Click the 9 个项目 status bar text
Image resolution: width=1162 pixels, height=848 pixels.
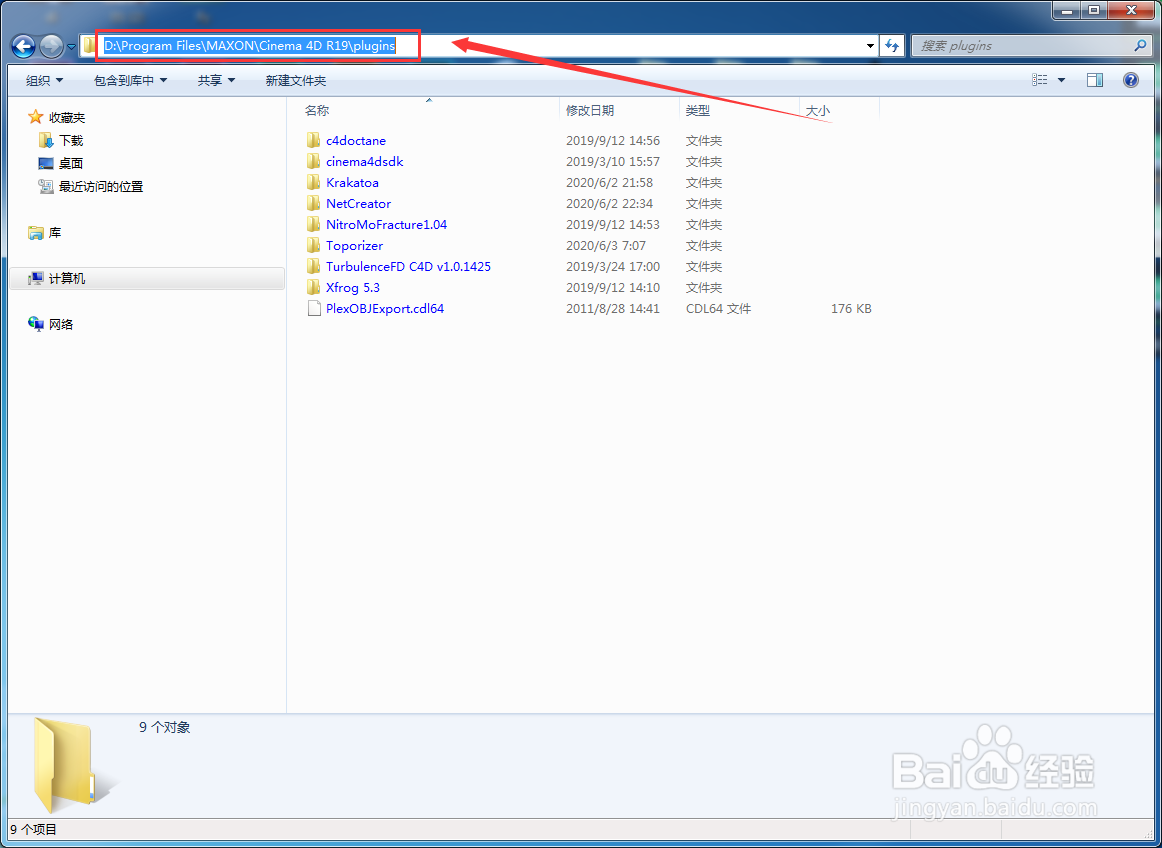tap(33, 829)
